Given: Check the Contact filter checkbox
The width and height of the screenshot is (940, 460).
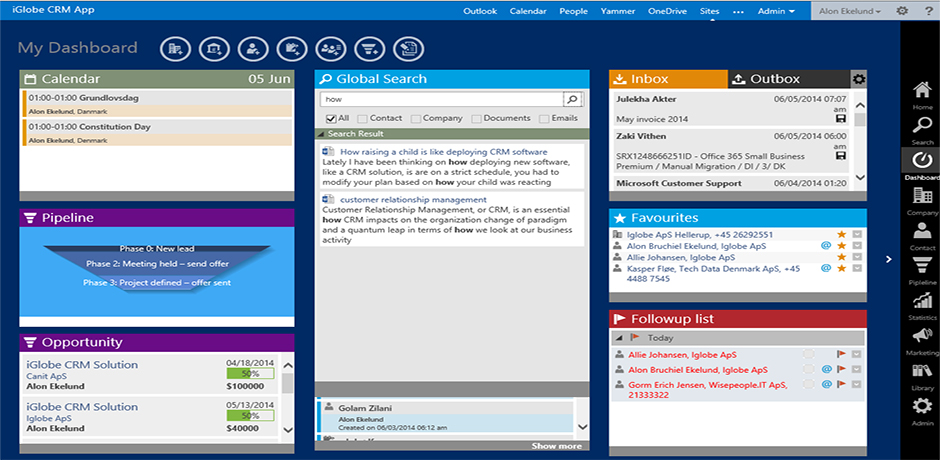Looking at the screenshot, I should pyautogui.click(x=362, y=119).
